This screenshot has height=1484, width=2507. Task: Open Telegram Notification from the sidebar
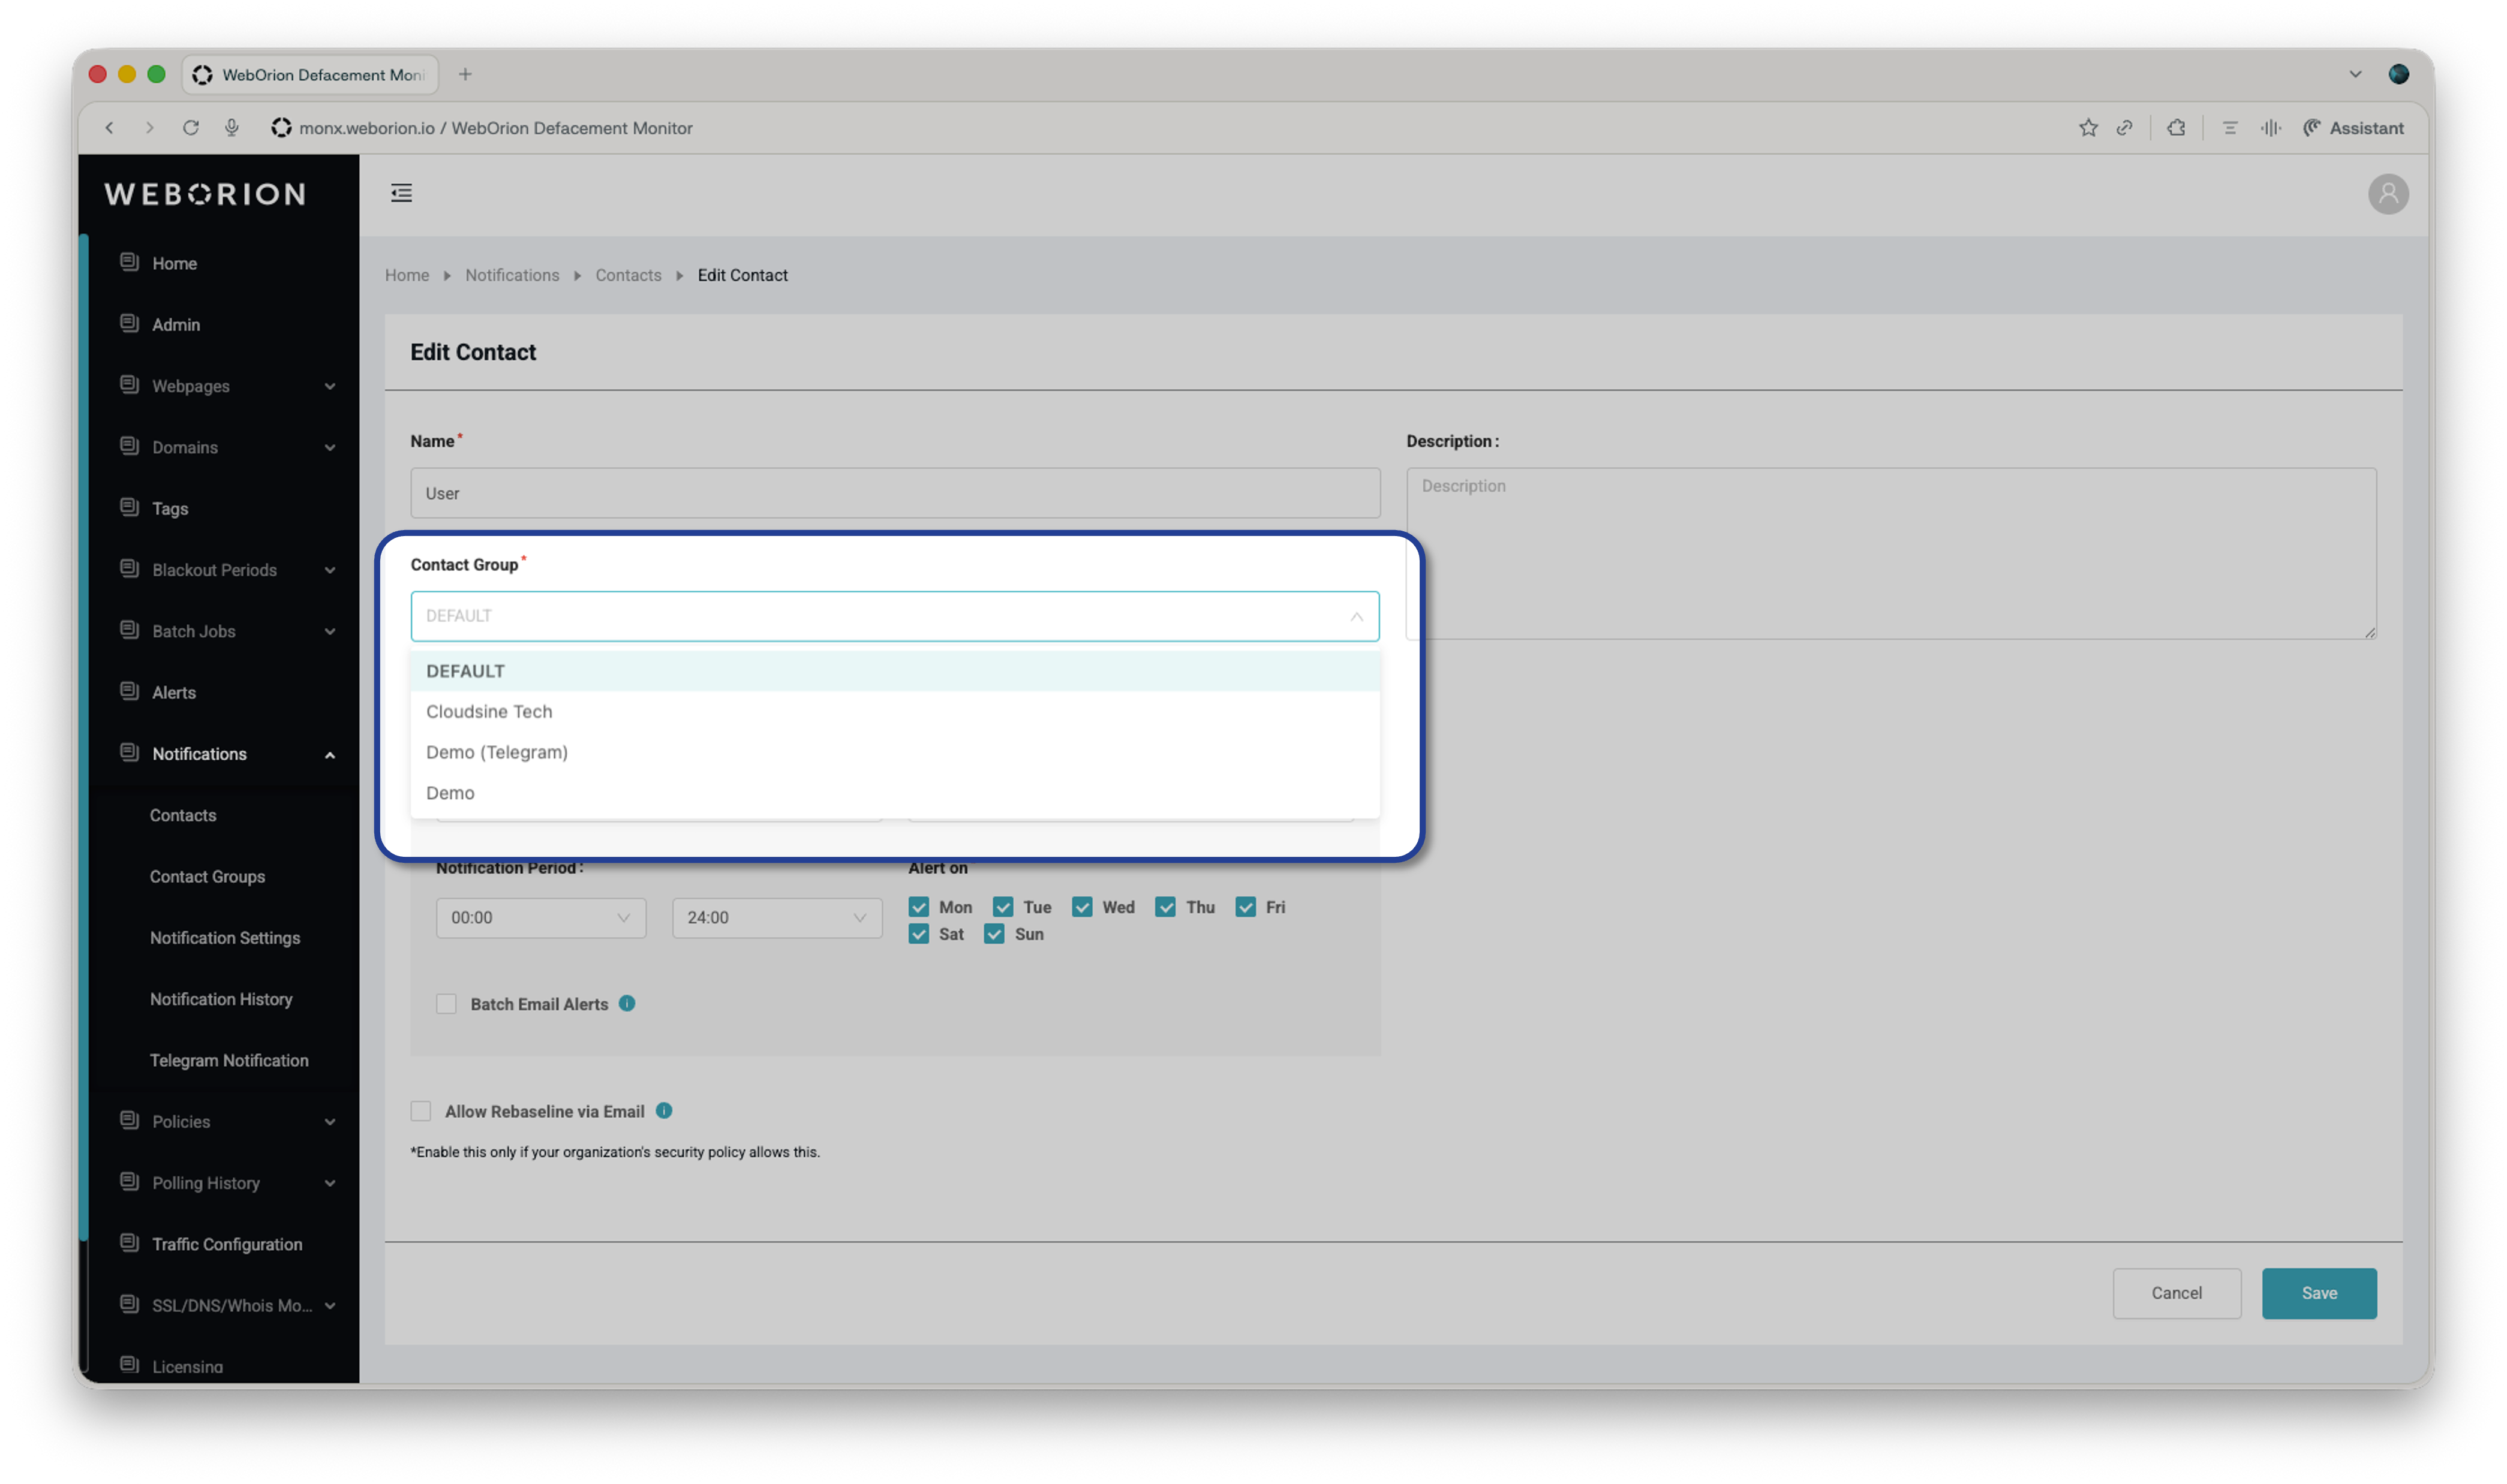229,1059
